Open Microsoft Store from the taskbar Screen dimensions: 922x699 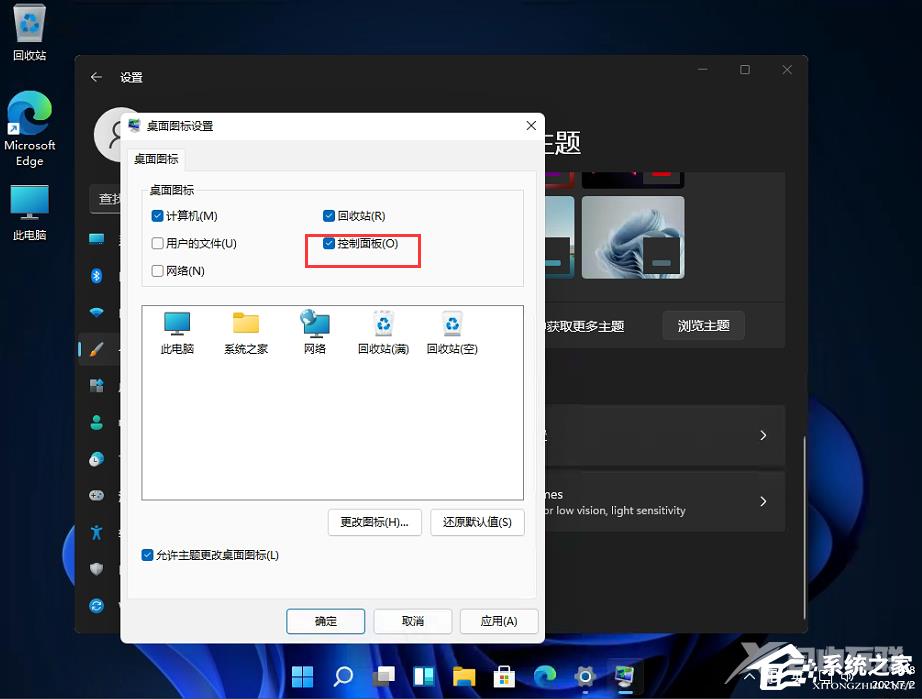(504, 676)
